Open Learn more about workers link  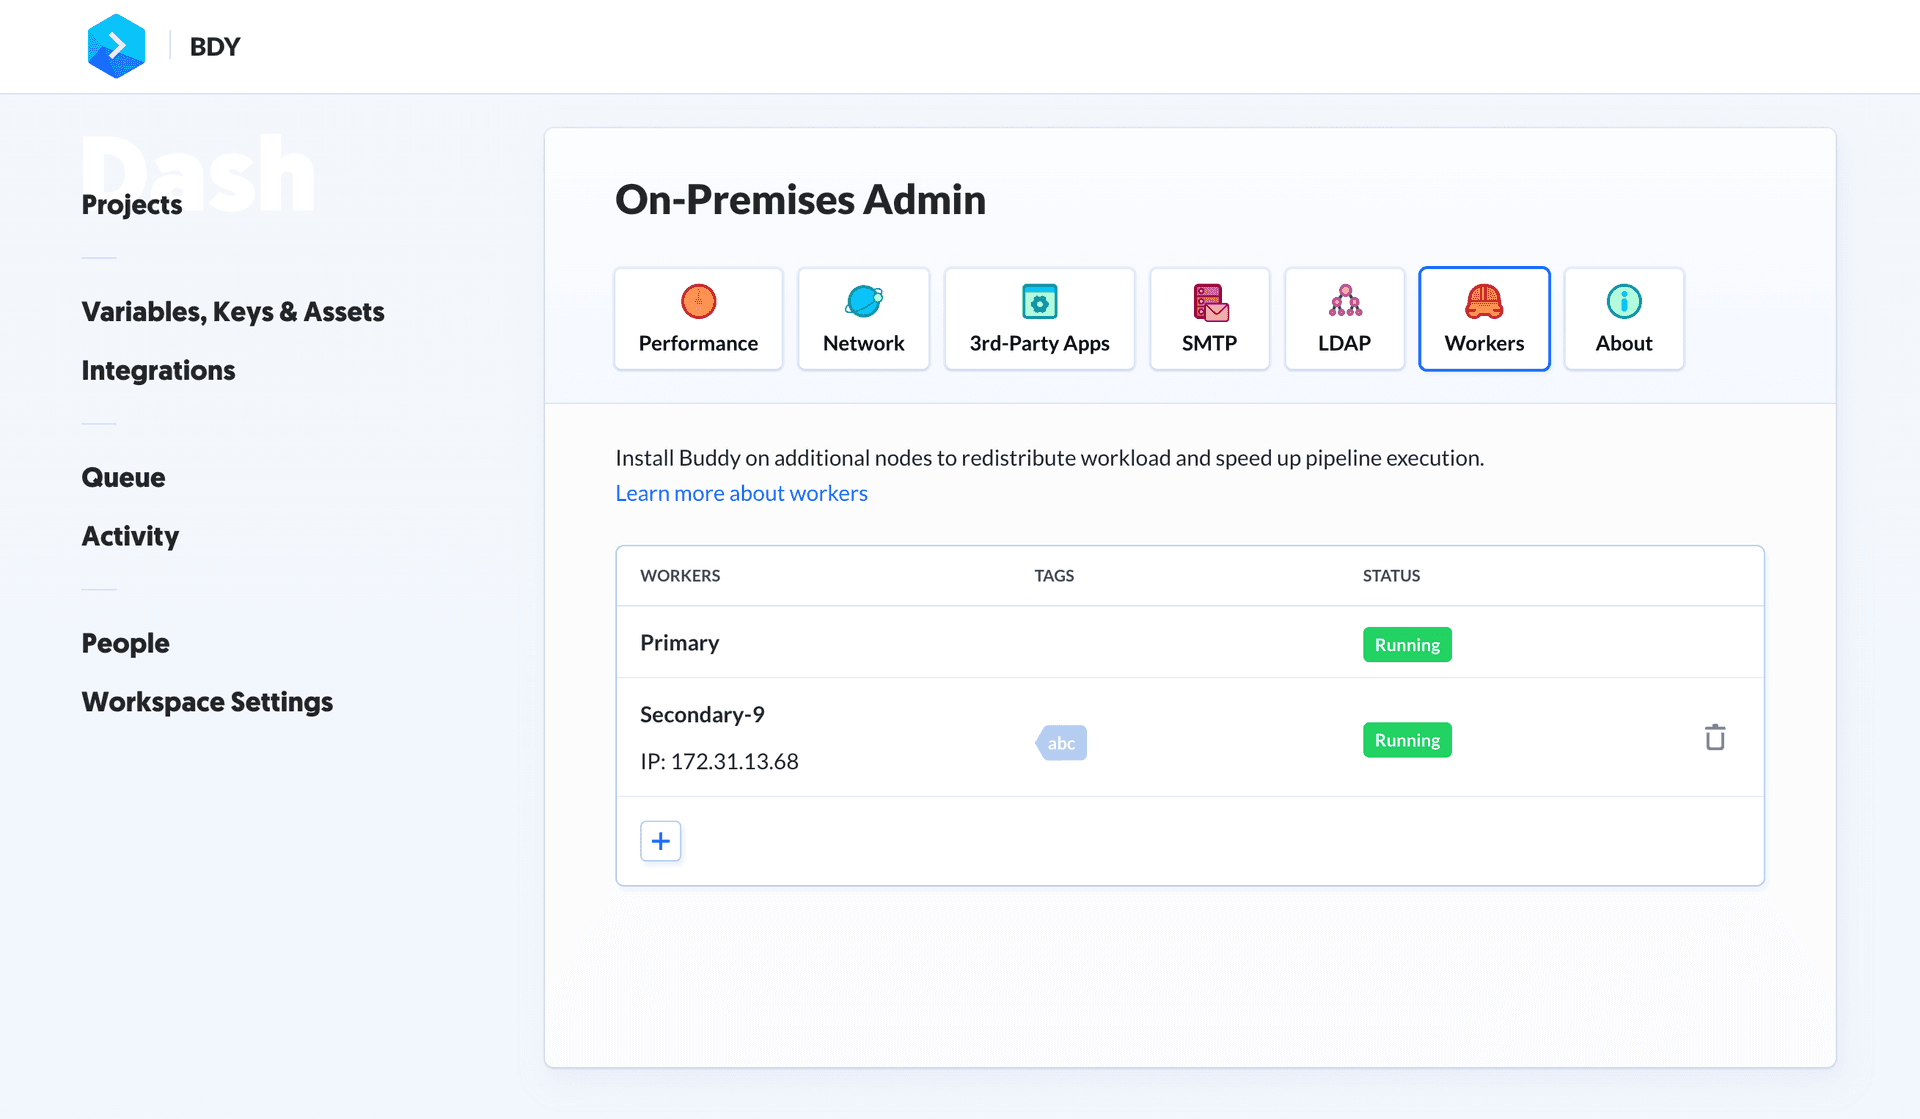click(741, 493)
